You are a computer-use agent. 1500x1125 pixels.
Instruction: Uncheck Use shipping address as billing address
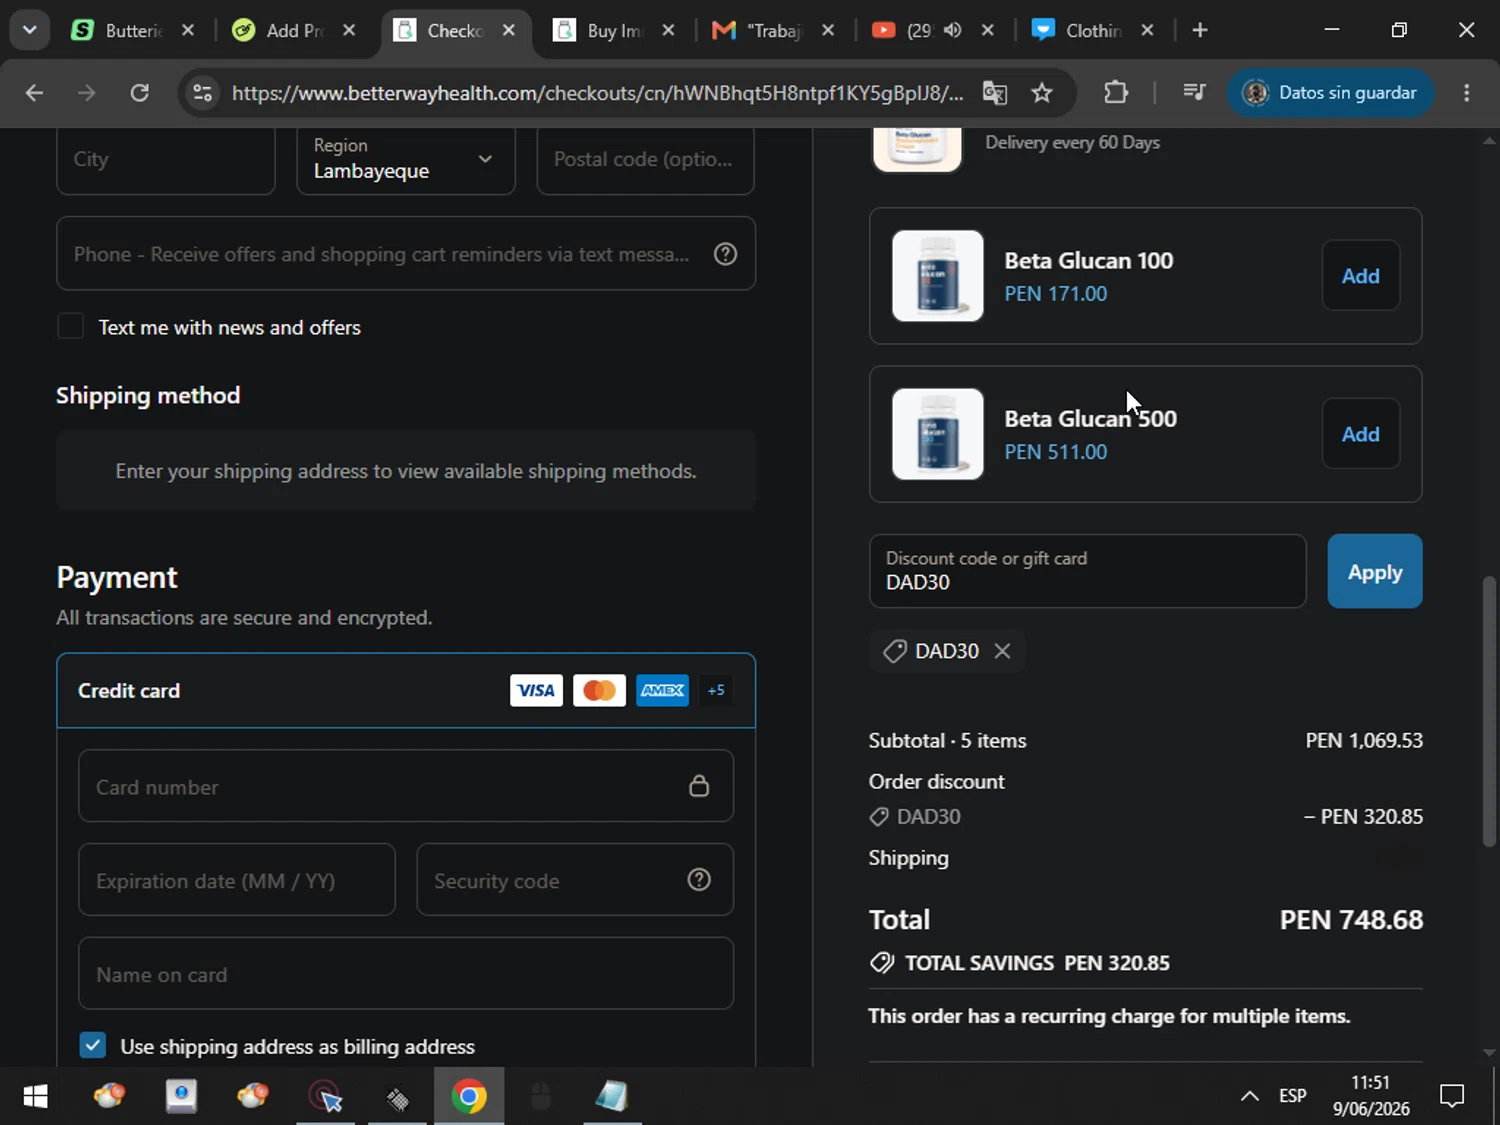pos(93,1045)
